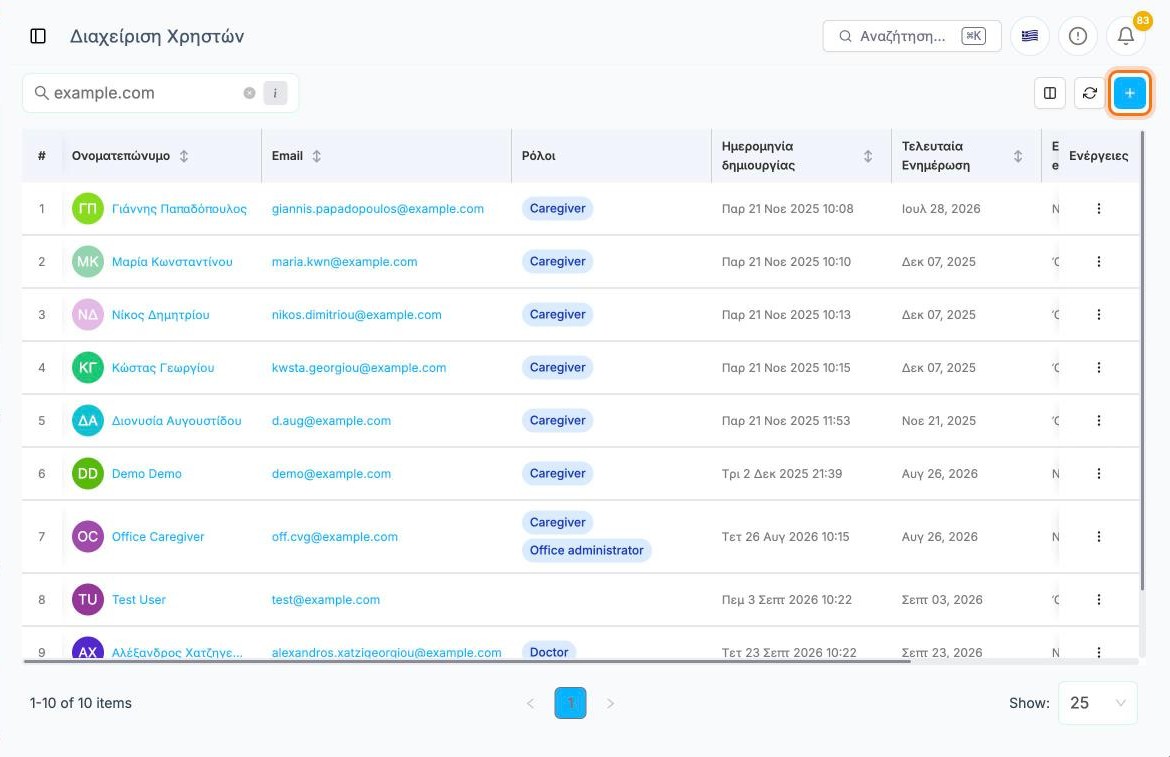Go to the next page arrow

click(x=610, y=703)
